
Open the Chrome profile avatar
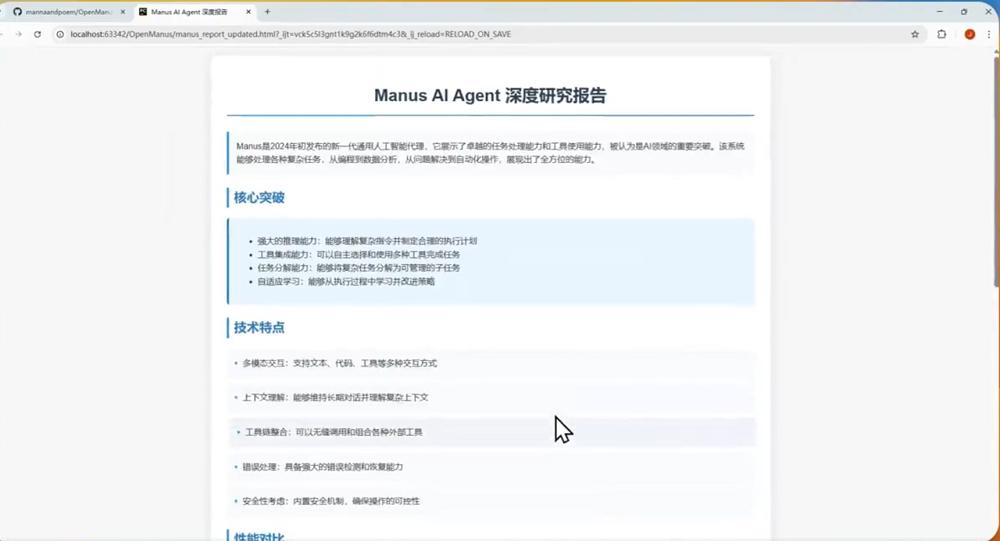point(969,34)
